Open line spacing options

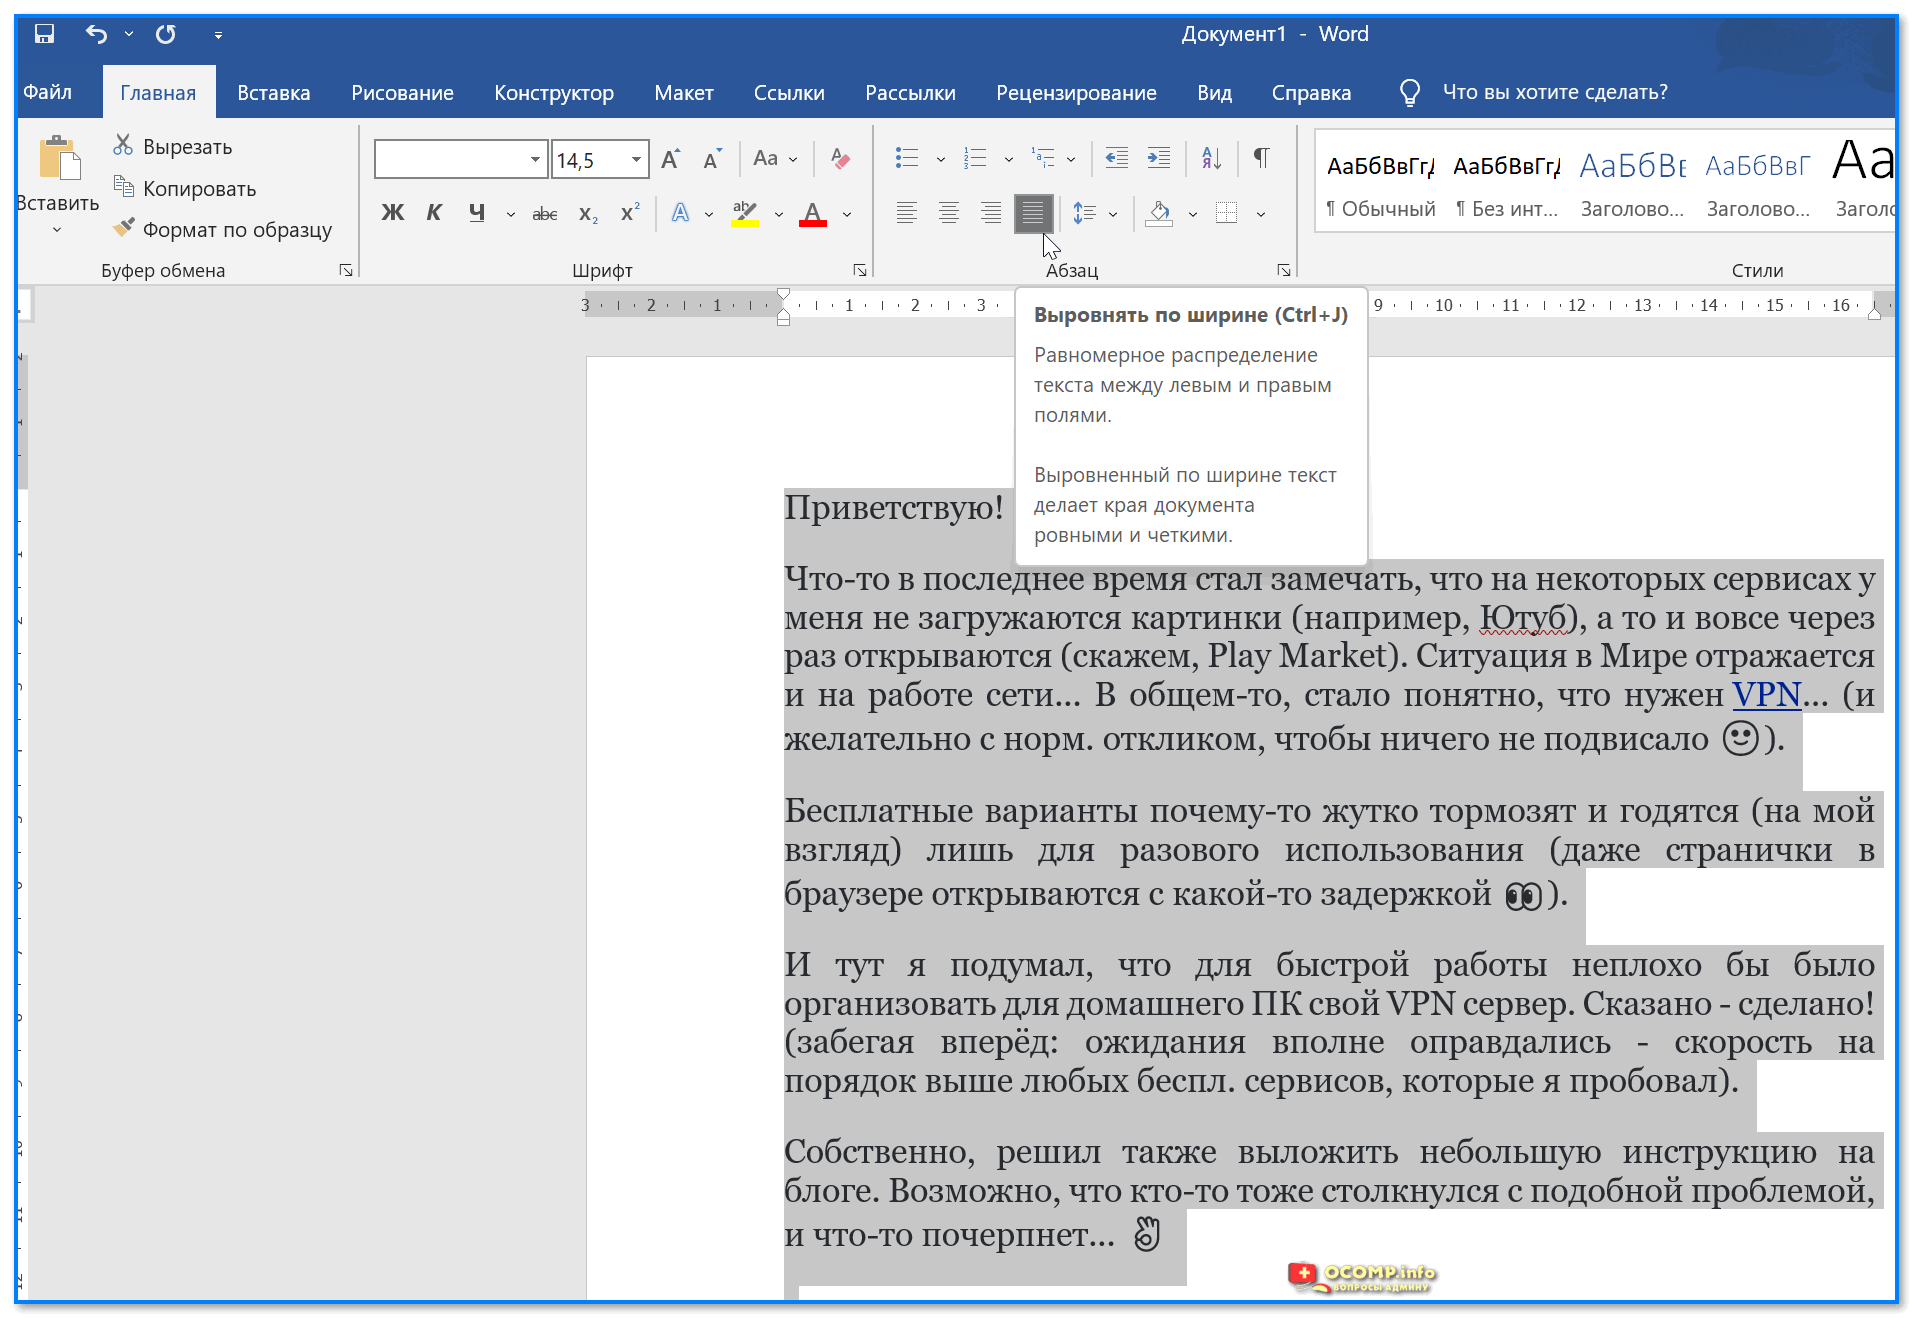[1084, 213]
